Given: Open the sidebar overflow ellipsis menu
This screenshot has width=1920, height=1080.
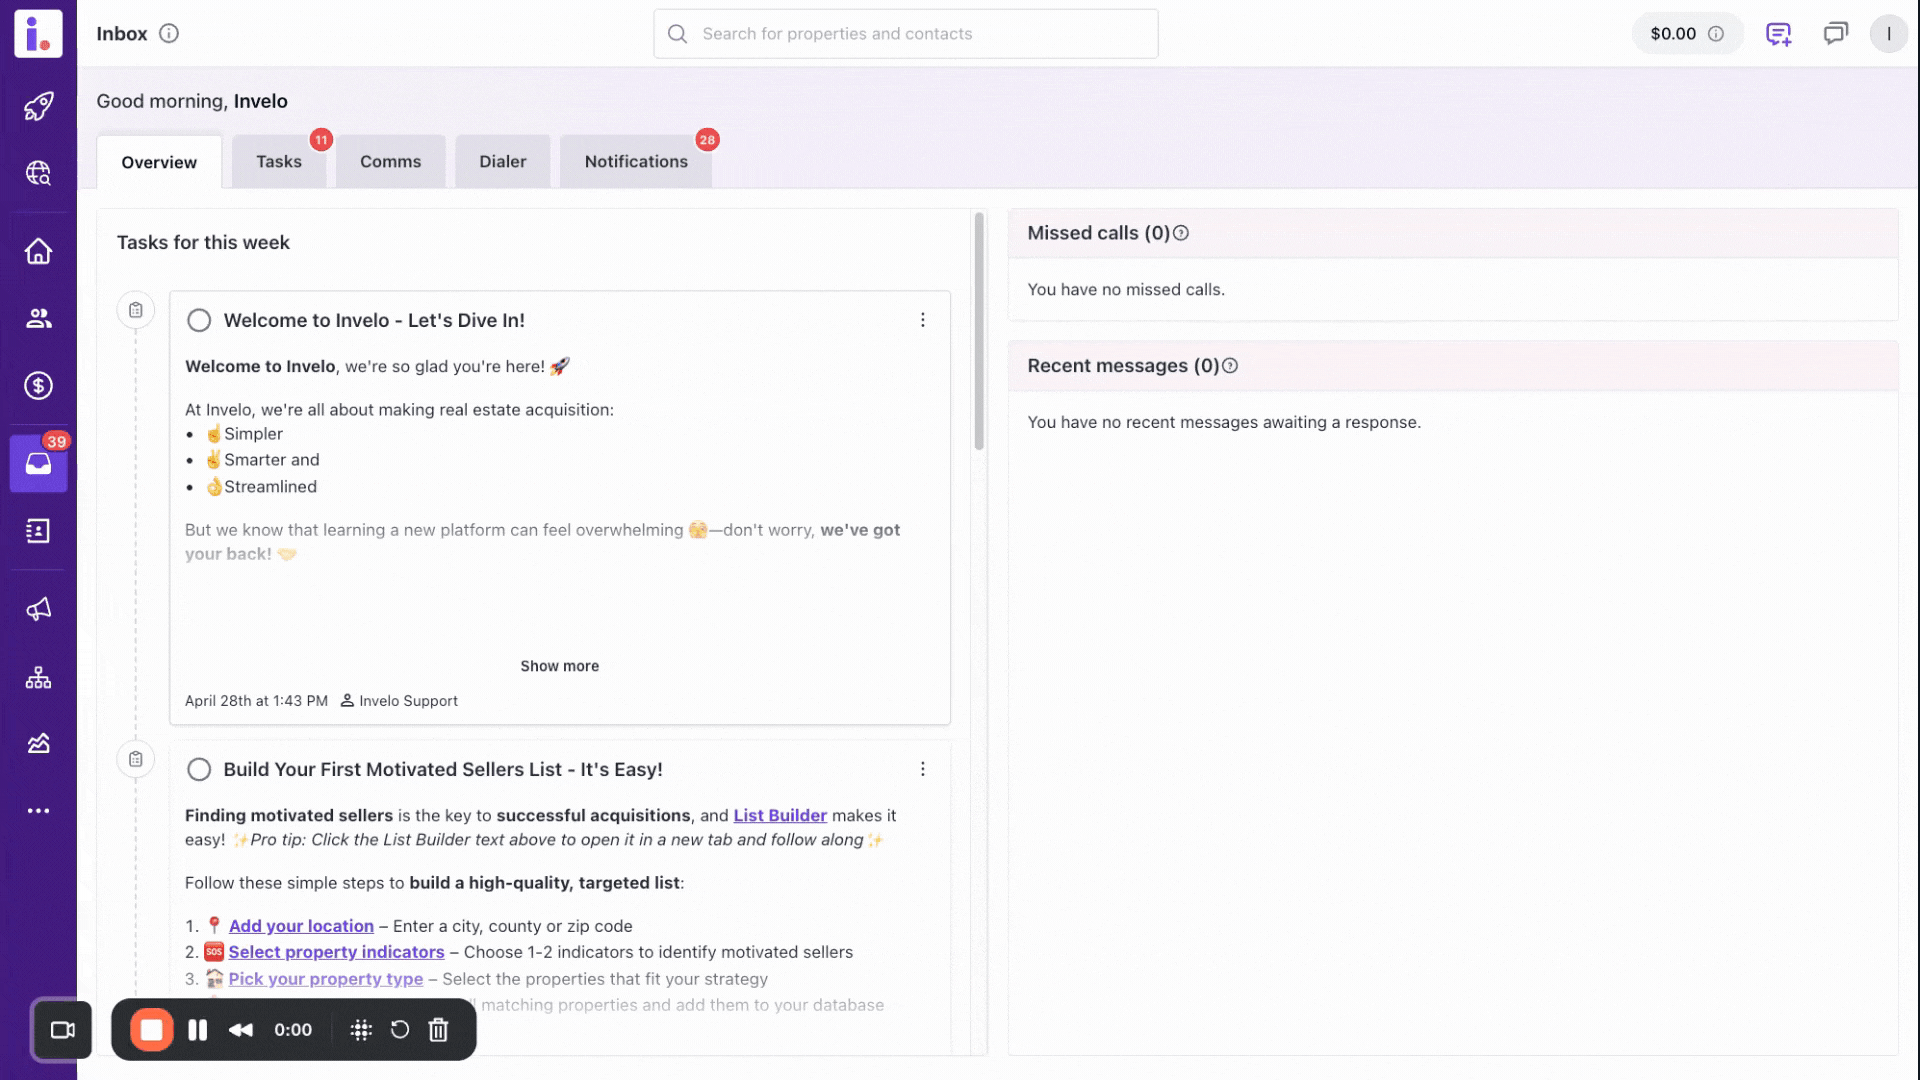Looking at the screenshot, I should [x=38, y=810].
